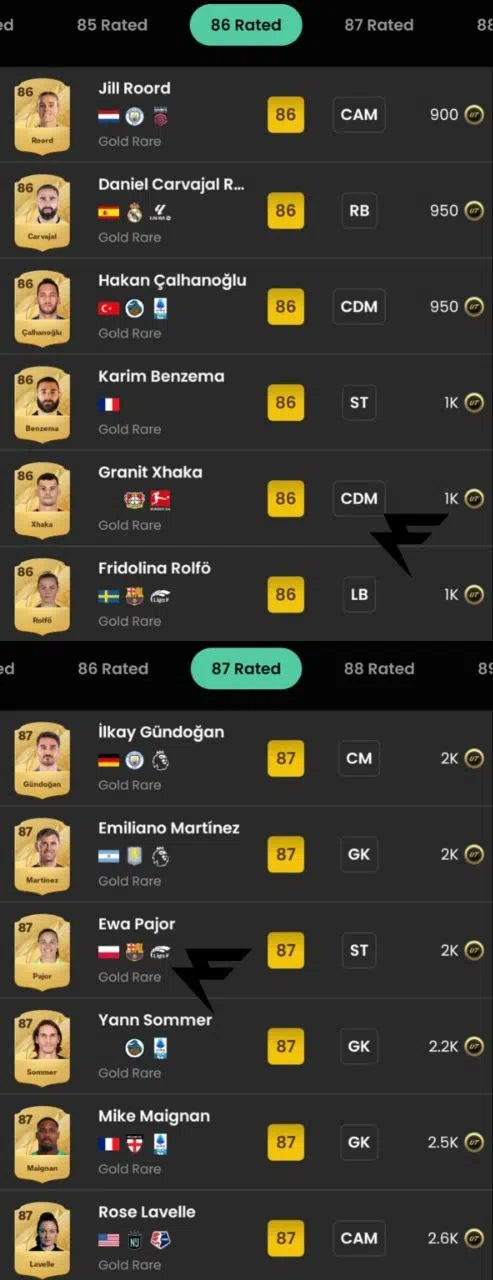Open Jill Roord's player card thumbnail

[x=42, y=114]
